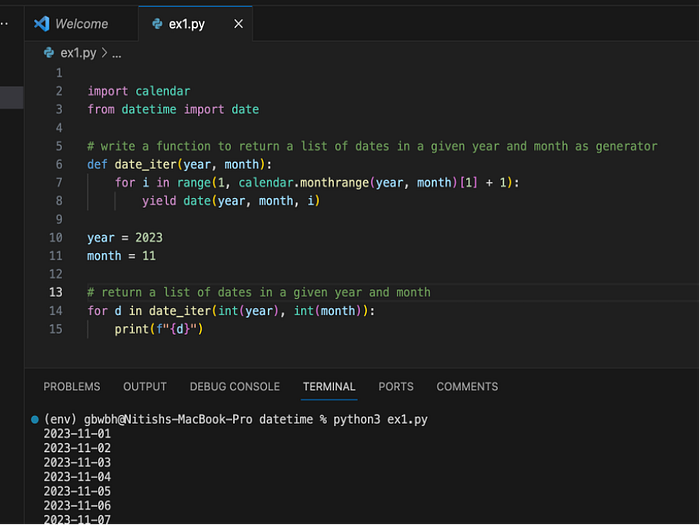The width and height of the screenshot is (700, 525).
Task: Click the Python file icon in breadcrumb
Action: 49,53
